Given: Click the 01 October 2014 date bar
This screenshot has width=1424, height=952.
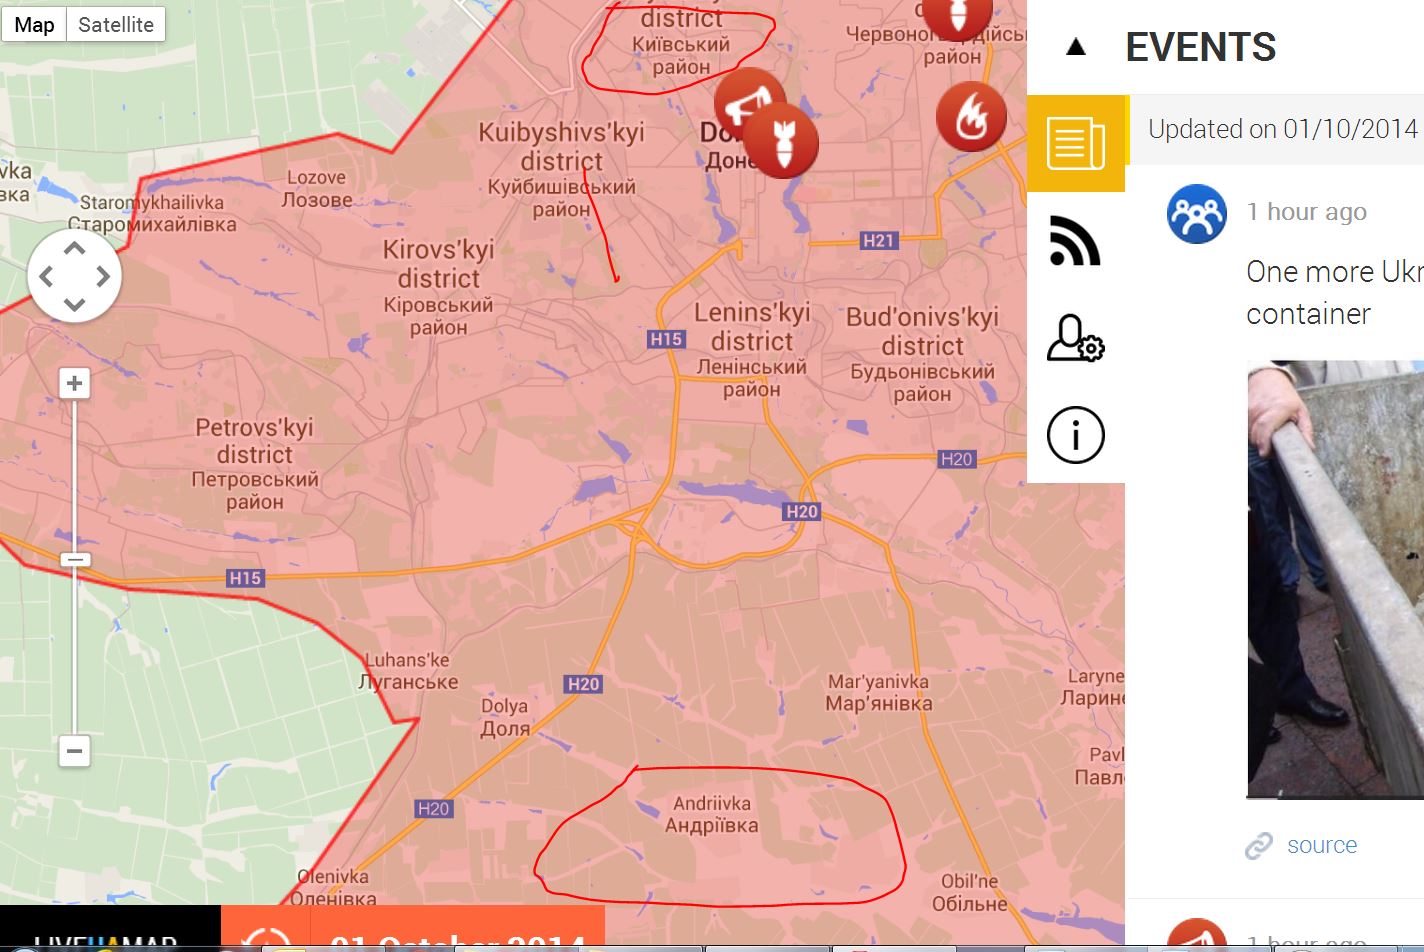Looking at the screenshot, I should [413, 929].
